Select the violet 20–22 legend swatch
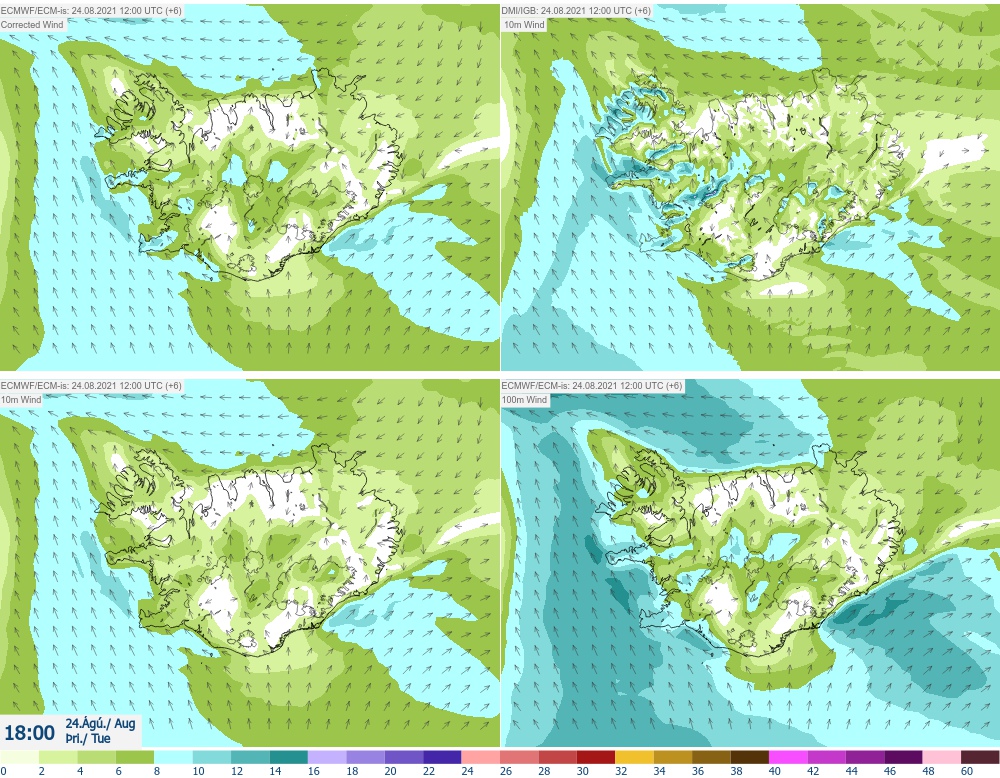The image size is (1000, 778). click(404, 757)
